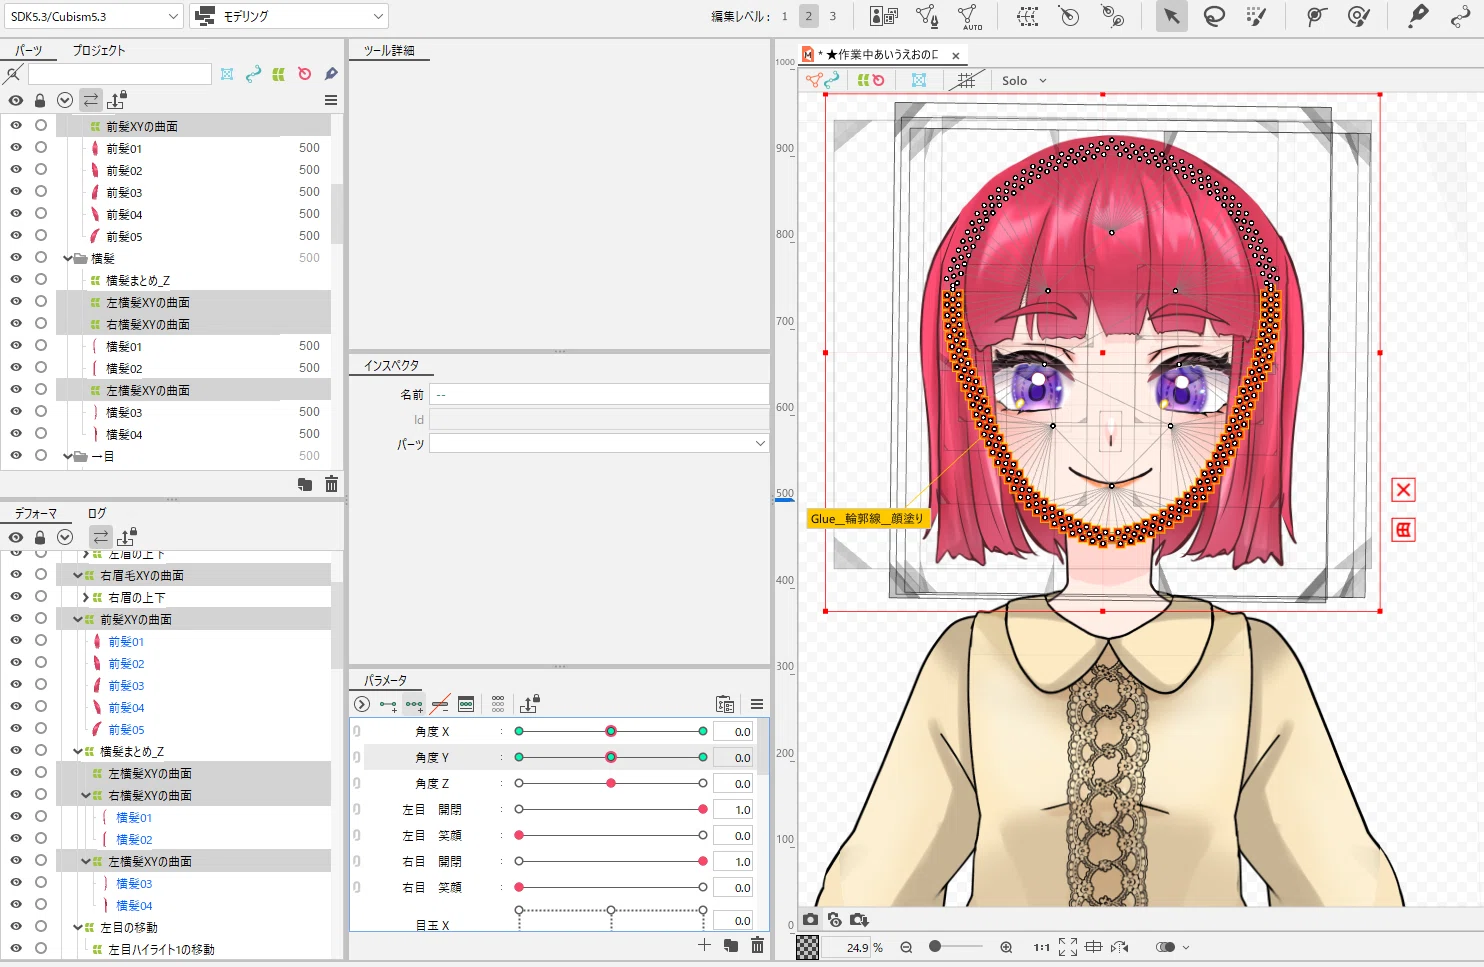Click the grid display icon in canvas toolbar
The image size is (1484, 967).
(x=965, y=80)
